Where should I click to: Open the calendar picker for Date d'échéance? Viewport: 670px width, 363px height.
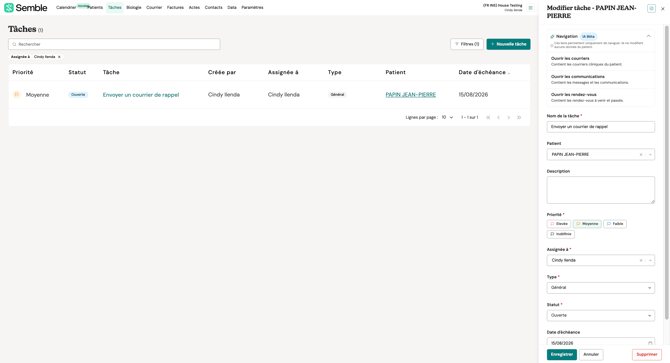pos(650,343)
